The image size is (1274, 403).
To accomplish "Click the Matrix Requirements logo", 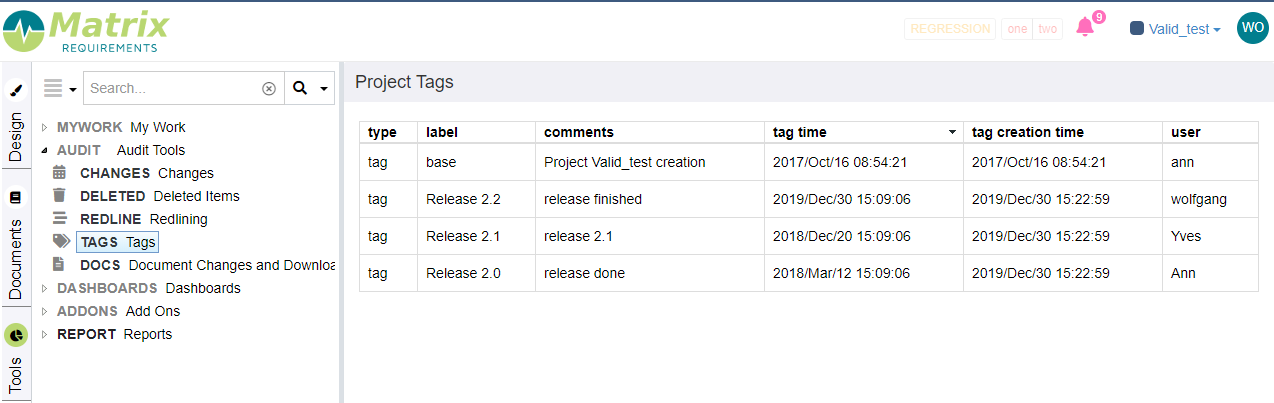I will 86,31.
